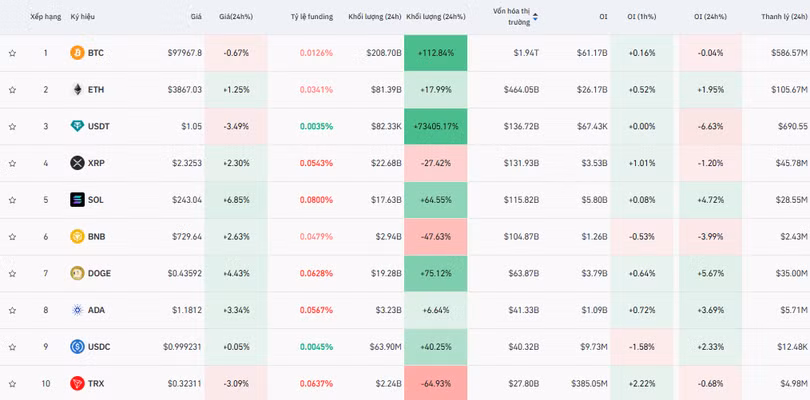This screenshot has height=400, width=810.
Task: Star the ETH row as favorite
Action: 12,90
